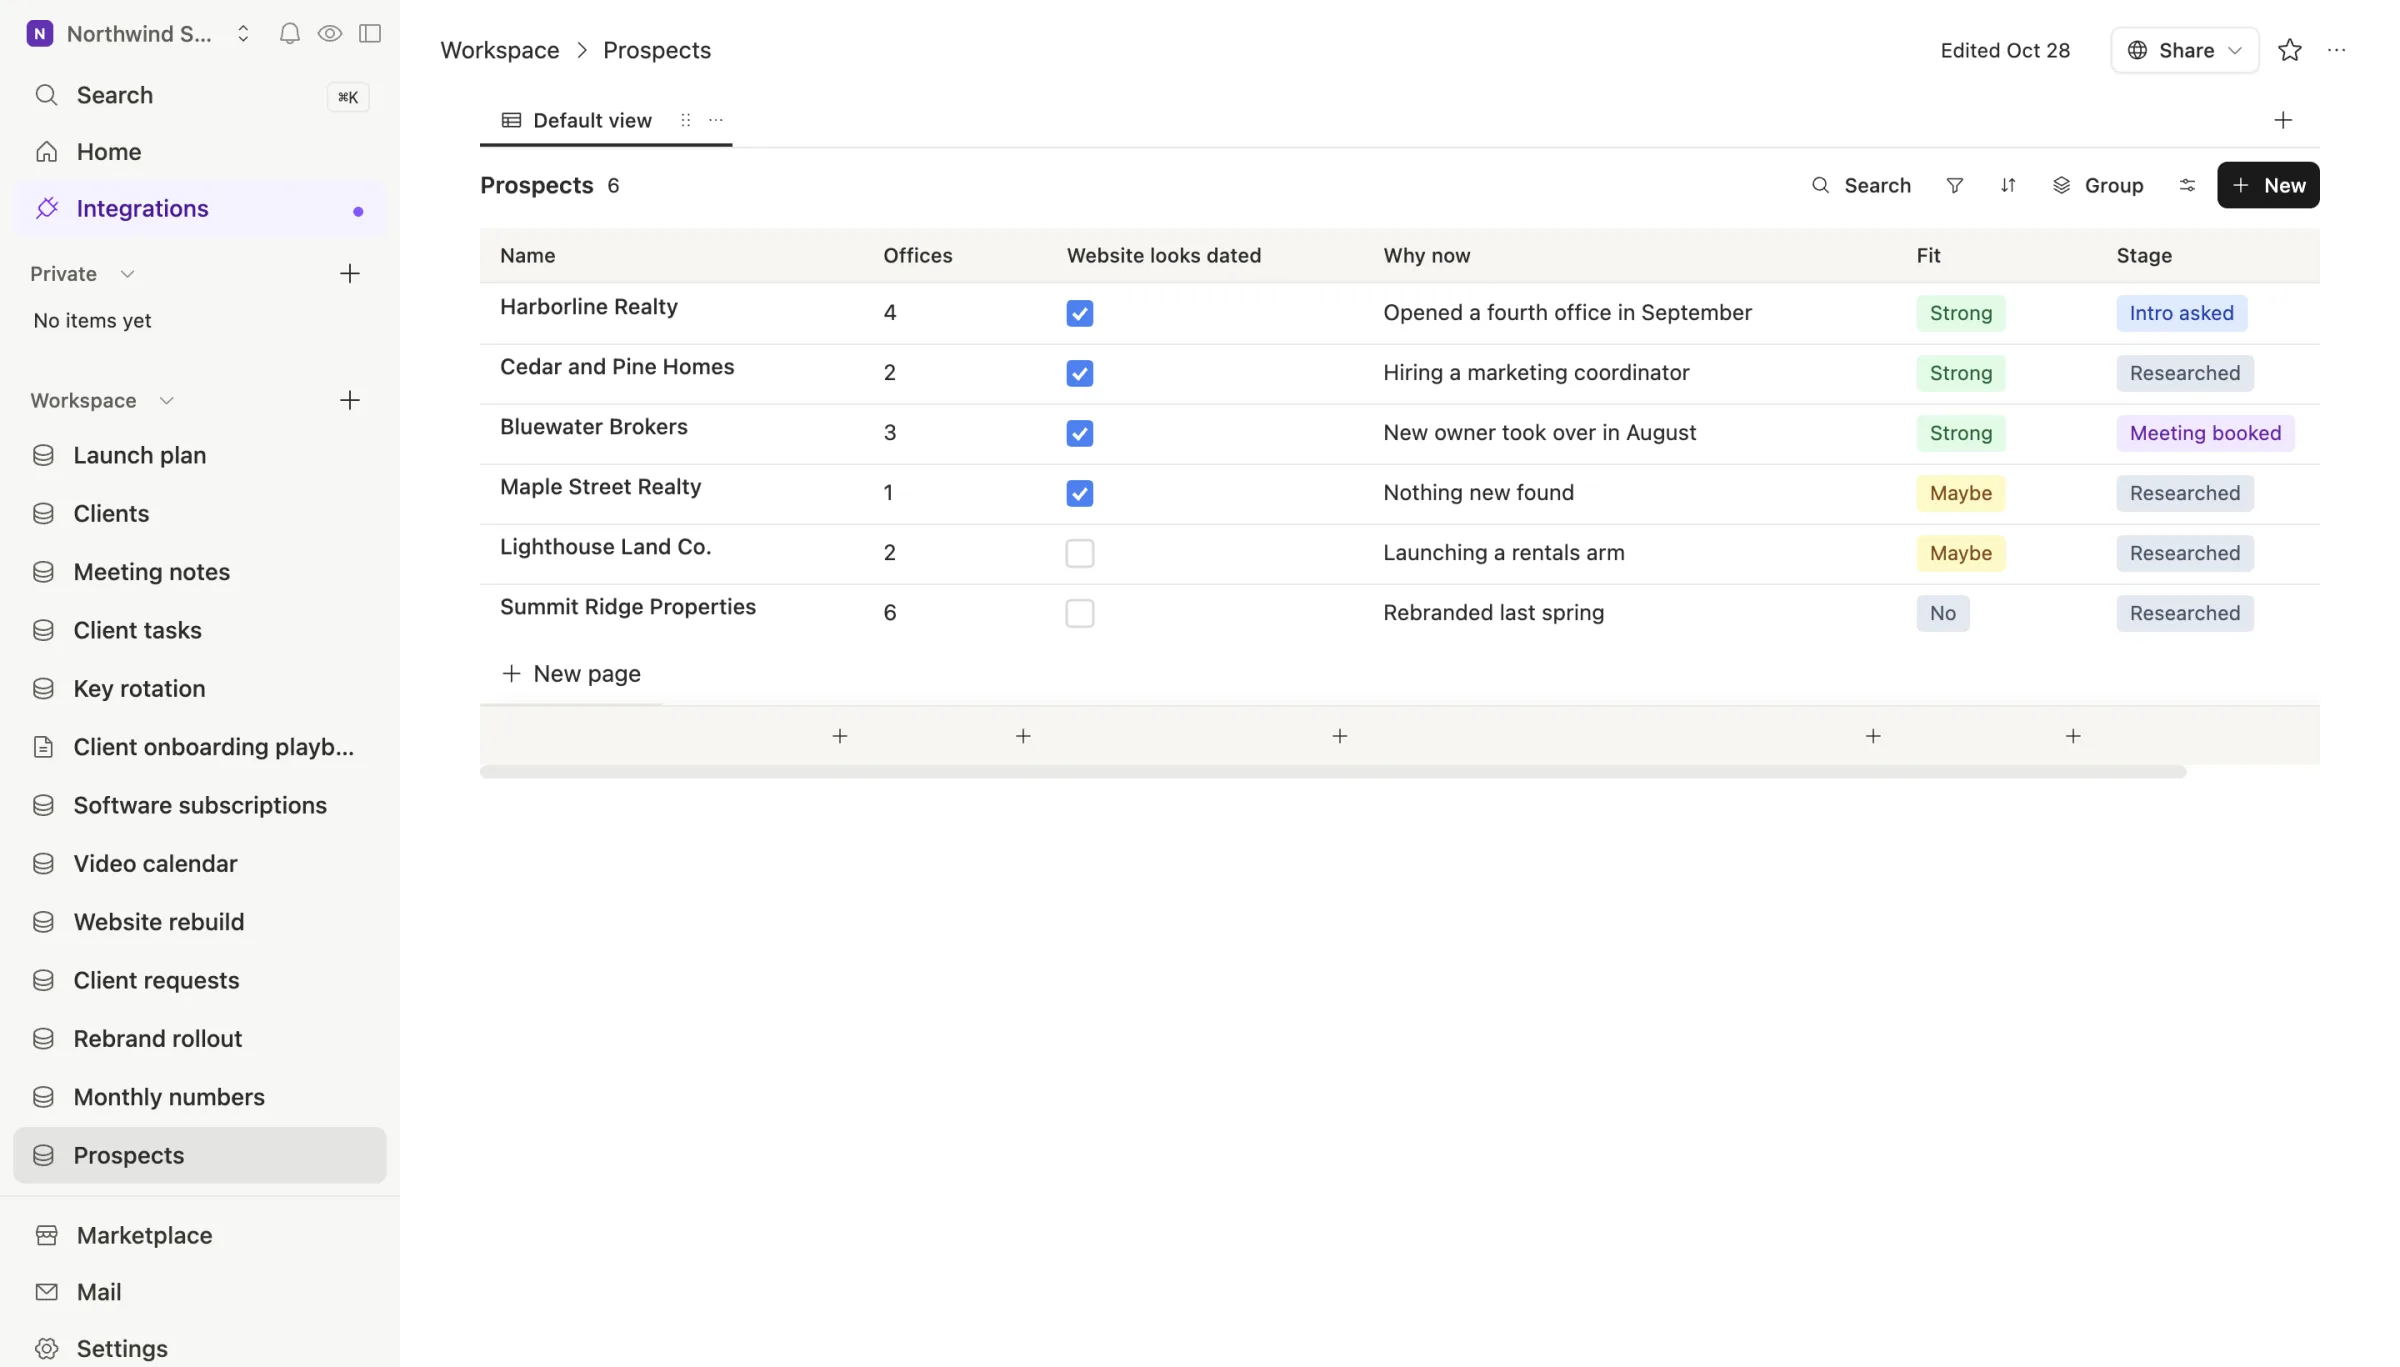Viewport: 2400px width, 1367px height.
Task: Click the Search item in sidebar
Action: (x=200, y=96)
